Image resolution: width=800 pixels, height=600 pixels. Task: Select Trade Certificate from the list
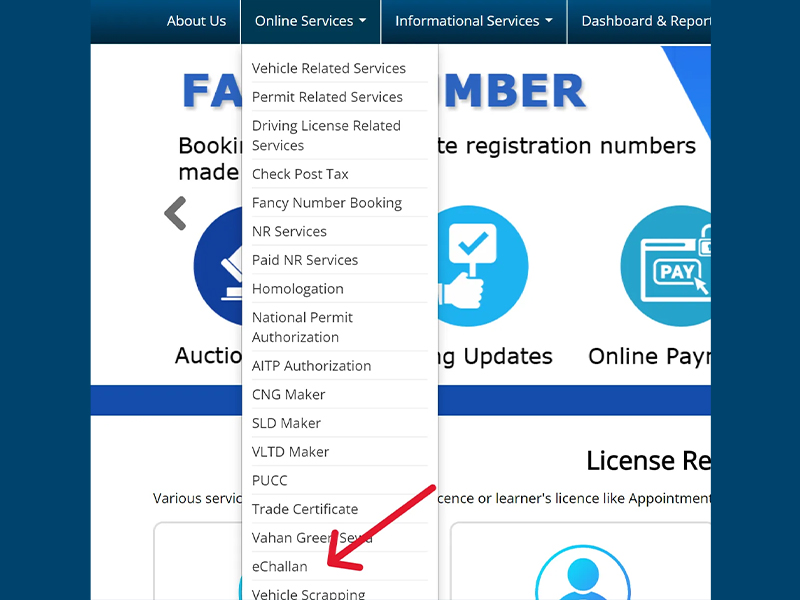305,509
